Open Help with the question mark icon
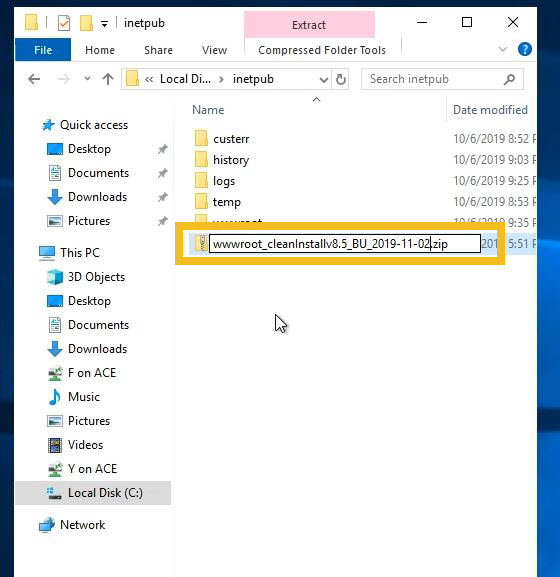Screen dimensions: 560x577 [525, 49]
